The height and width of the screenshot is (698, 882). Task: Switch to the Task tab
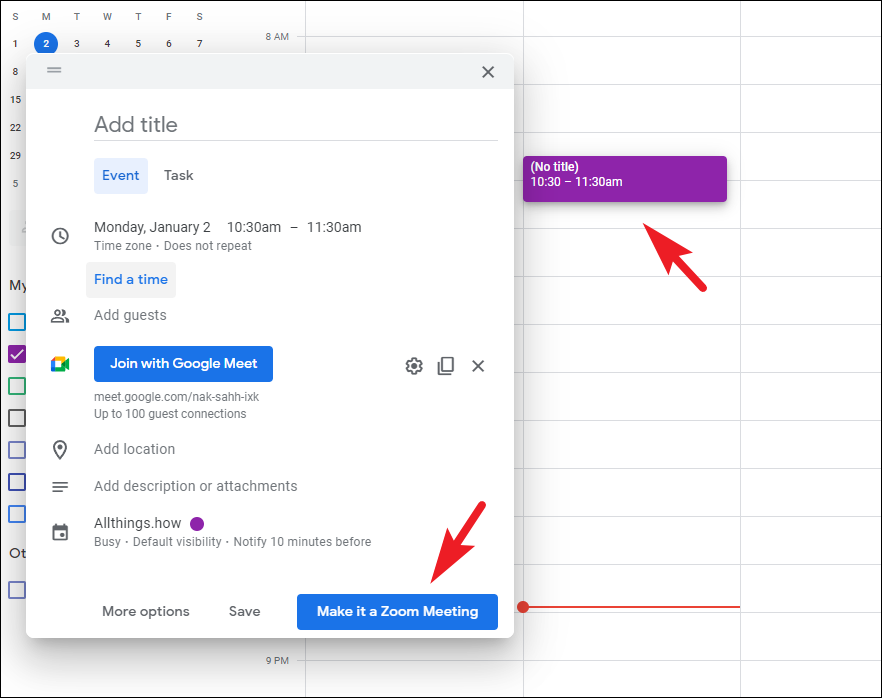[x=178, y=175]
